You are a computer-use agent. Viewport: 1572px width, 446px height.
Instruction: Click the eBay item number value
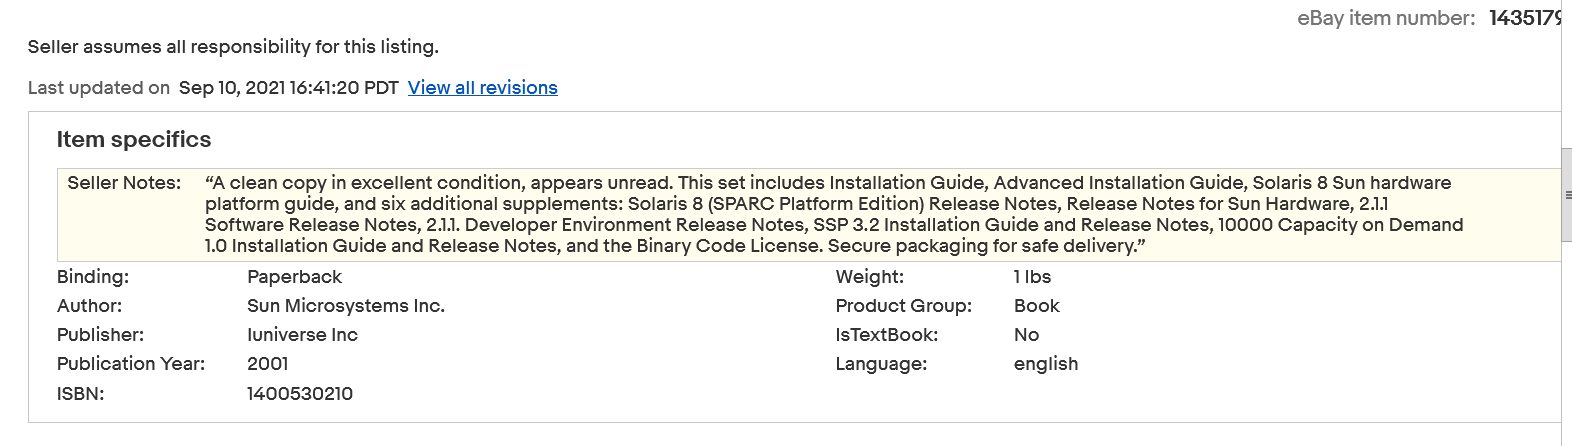[1523, 18]
